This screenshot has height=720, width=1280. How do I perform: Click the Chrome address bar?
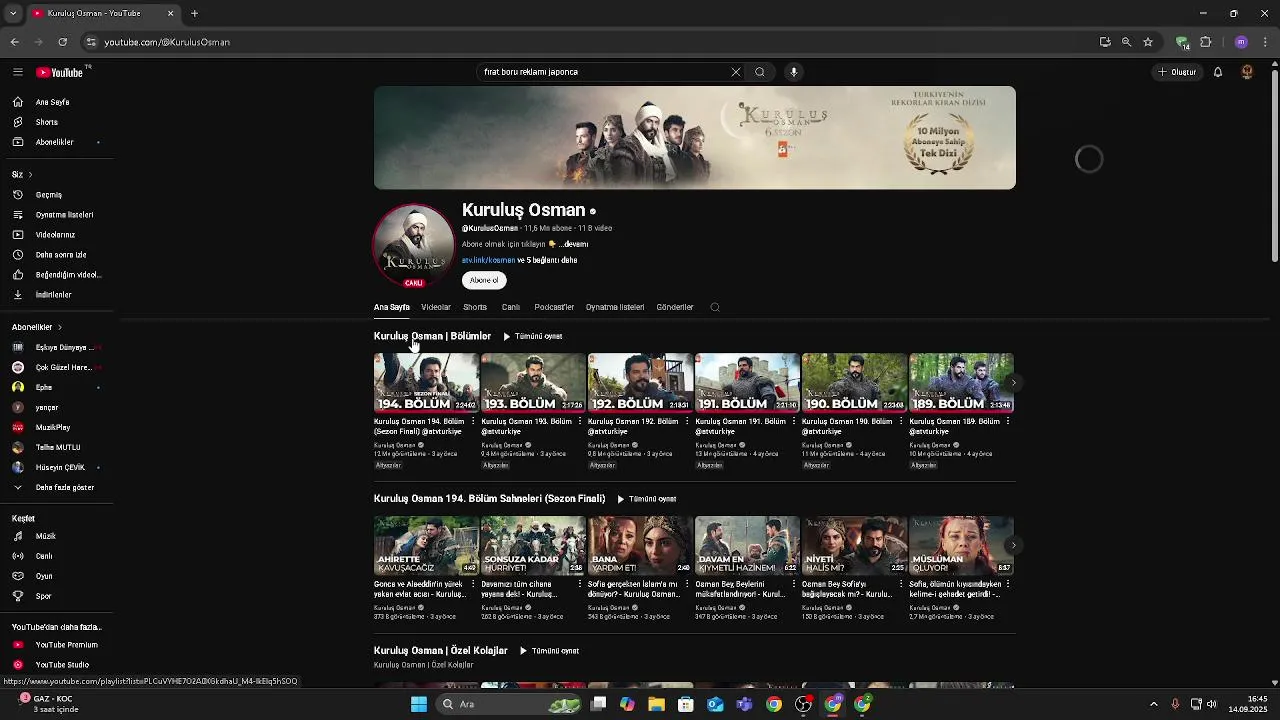[x=590, y=42]
